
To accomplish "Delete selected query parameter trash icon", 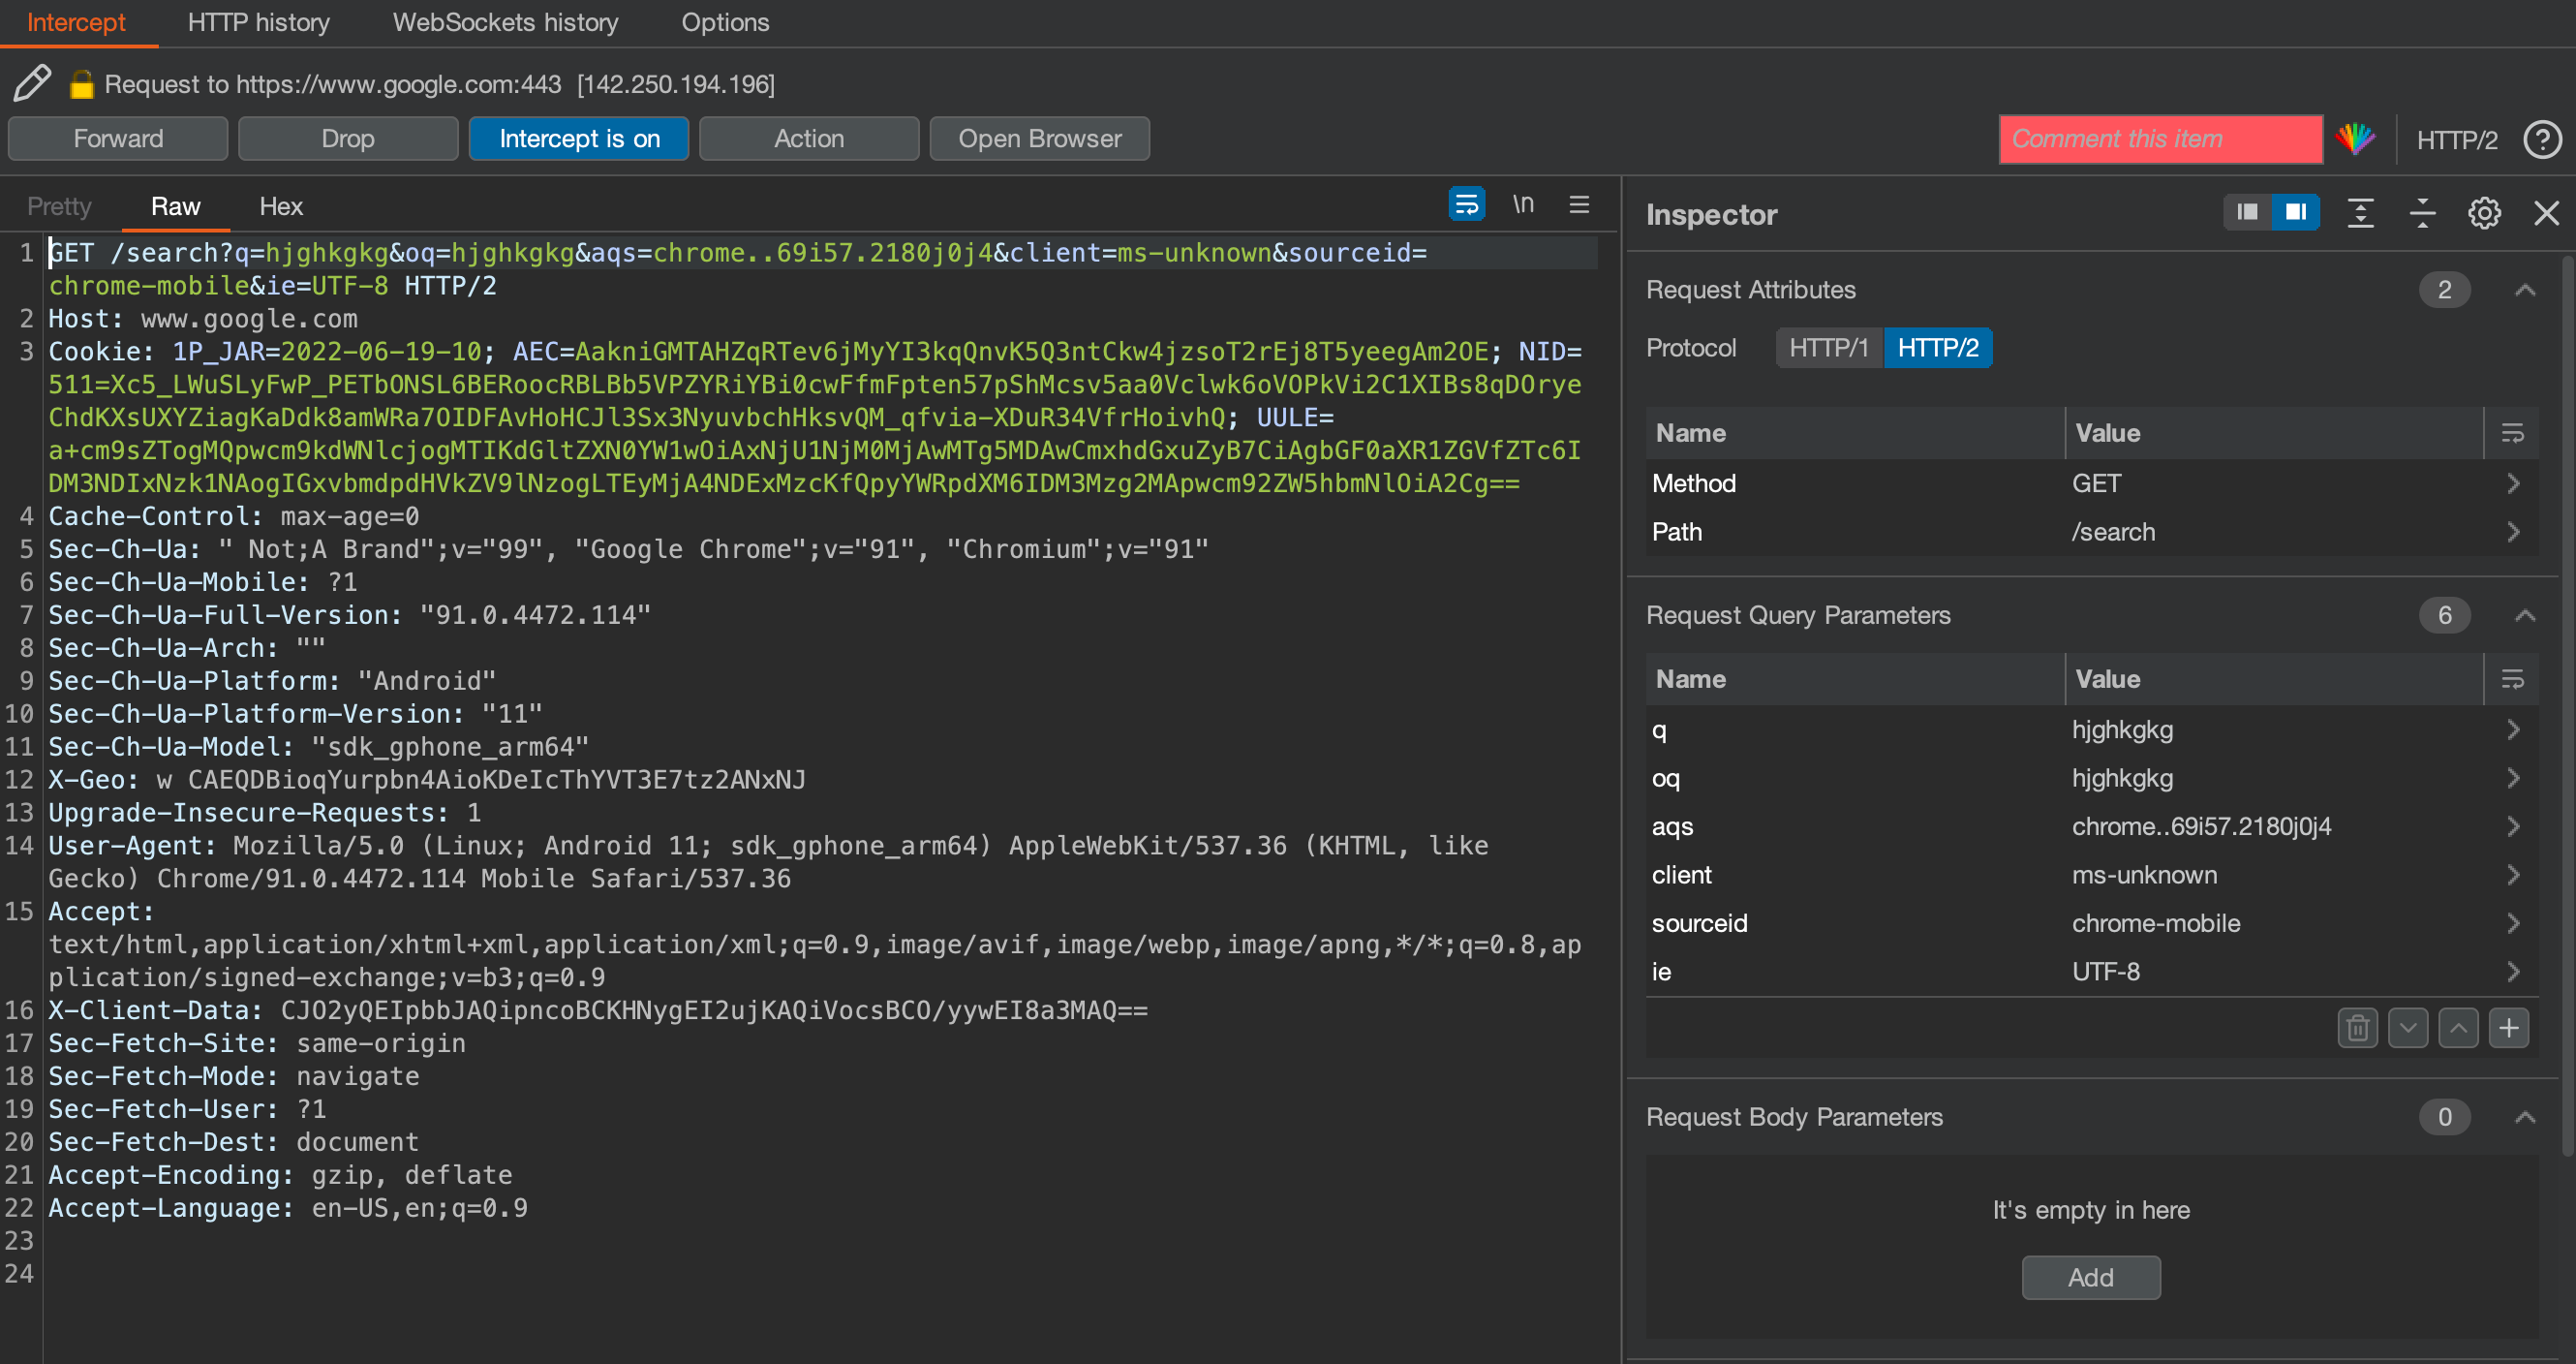I will click(x=2358, y=1028).
